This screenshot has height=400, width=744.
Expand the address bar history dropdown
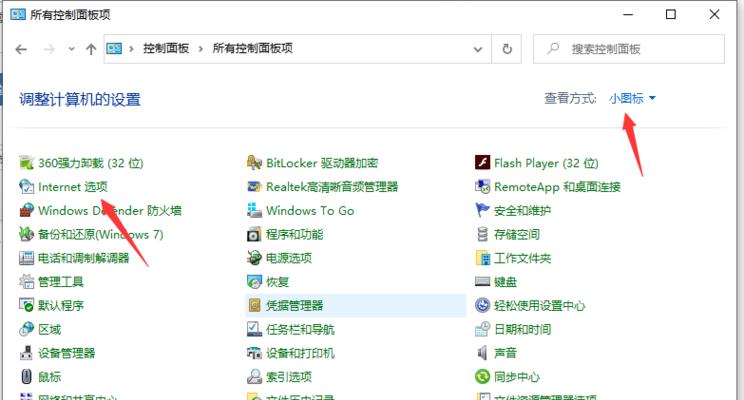(x=478, y=49)
